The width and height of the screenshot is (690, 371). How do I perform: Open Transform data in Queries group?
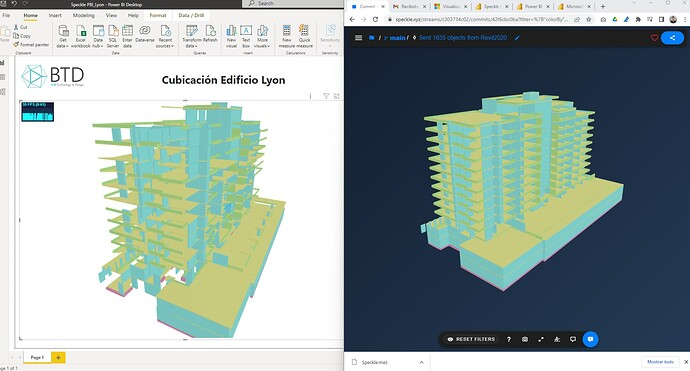[191, 36]
